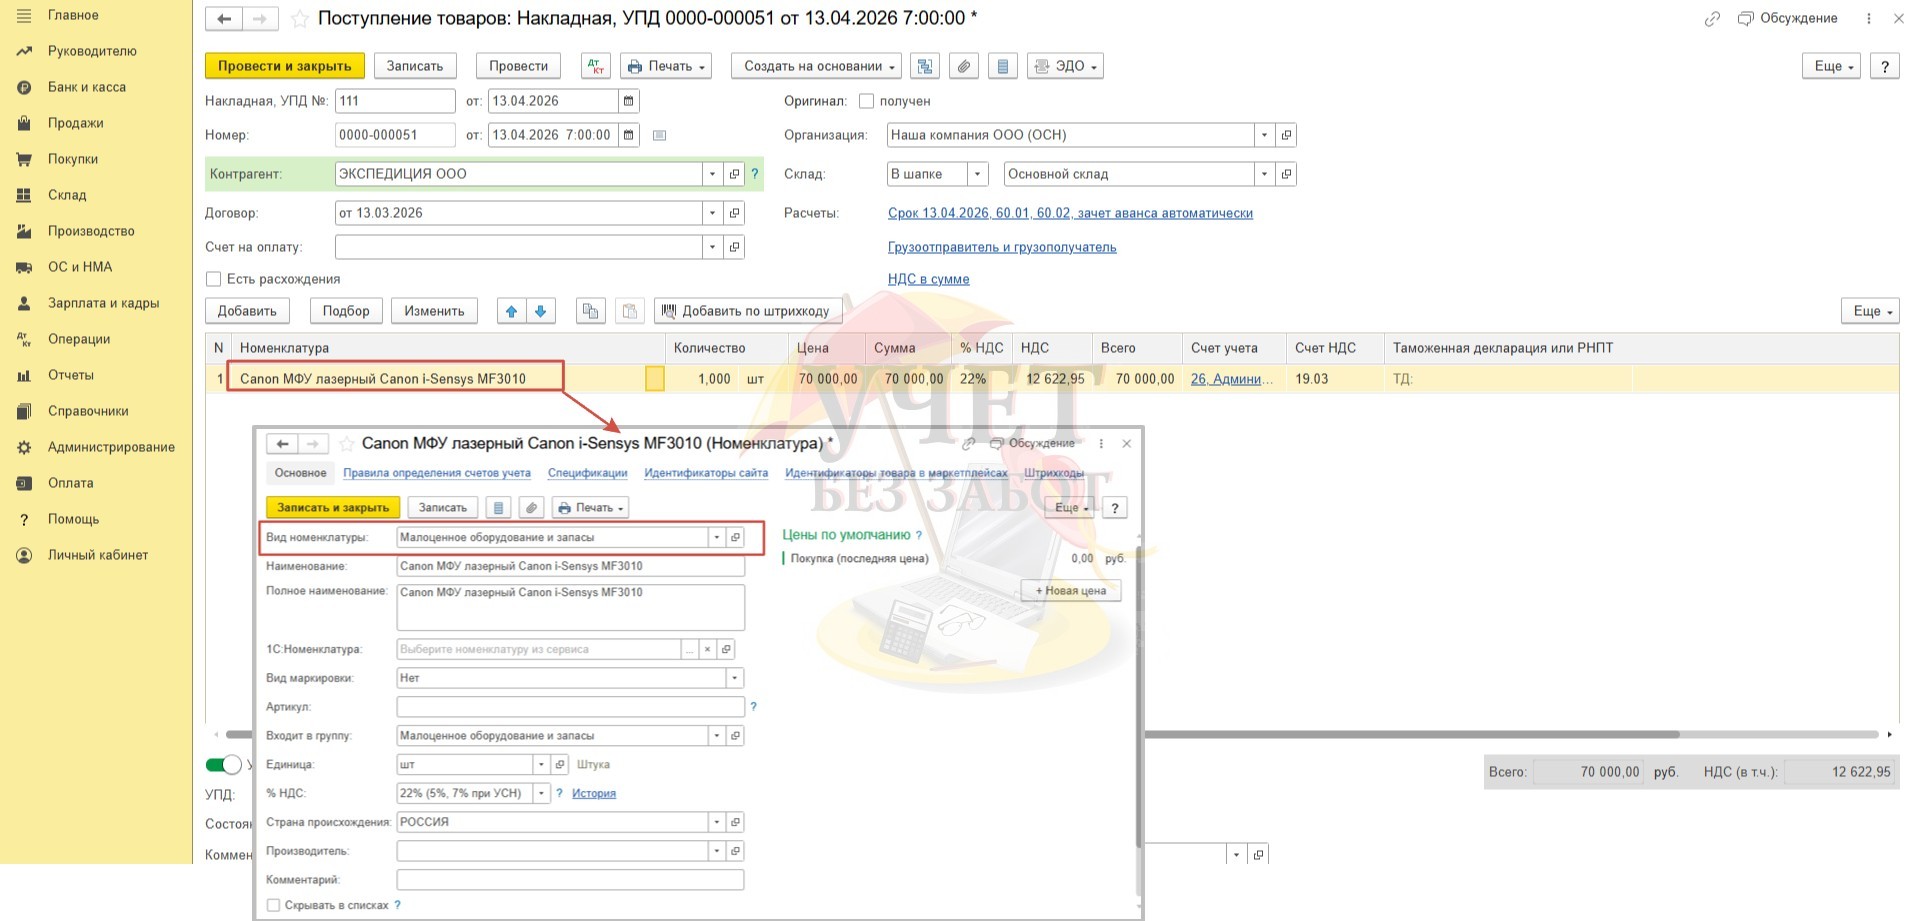Click the Дт/Кт postings icon in toolbar
Image resolution: width=1920 pixels, height=921 pixels.
(x=596, y=66)
